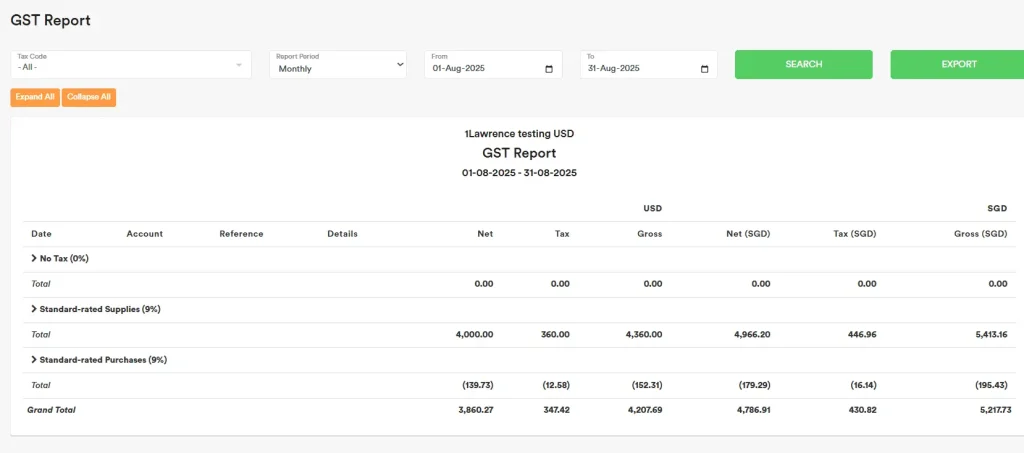Click the green EXPORT button

point(957,65)
